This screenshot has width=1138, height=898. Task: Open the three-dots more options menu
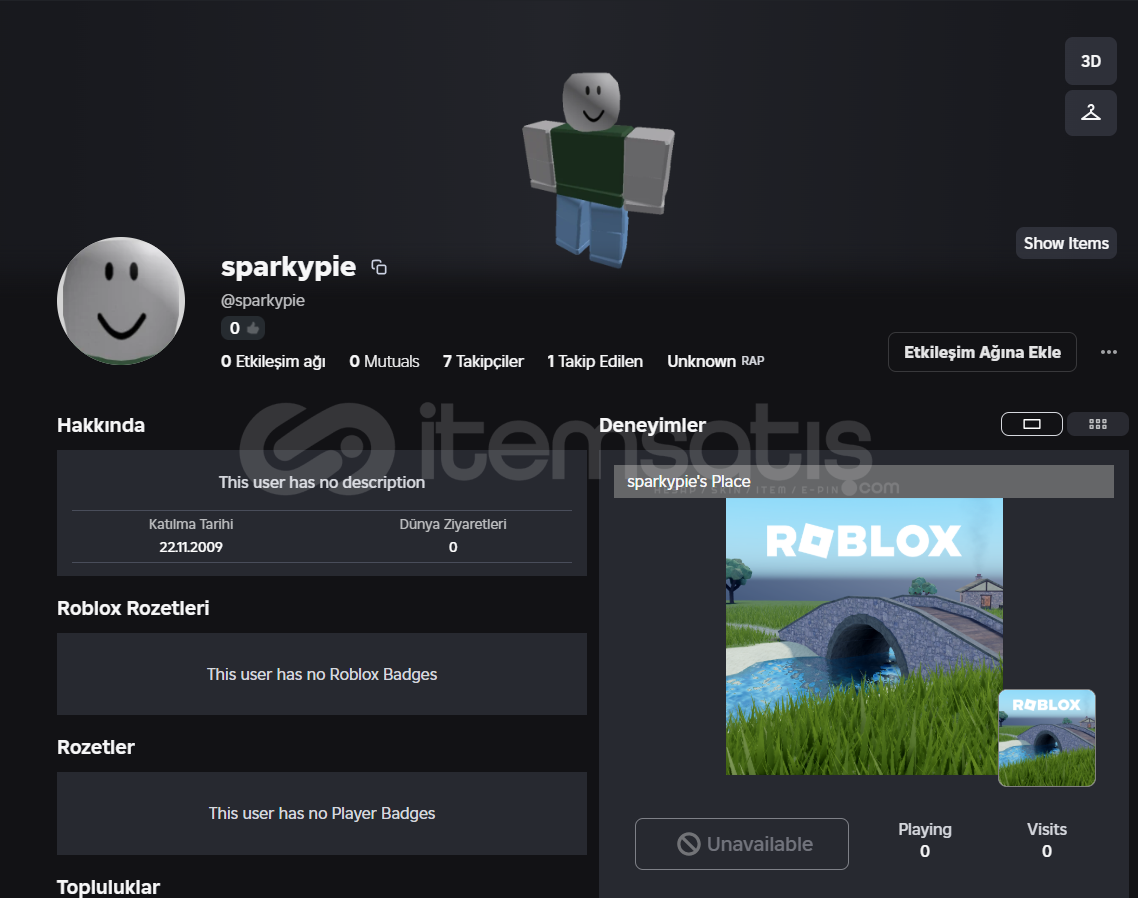click(x=1108, y=352)
